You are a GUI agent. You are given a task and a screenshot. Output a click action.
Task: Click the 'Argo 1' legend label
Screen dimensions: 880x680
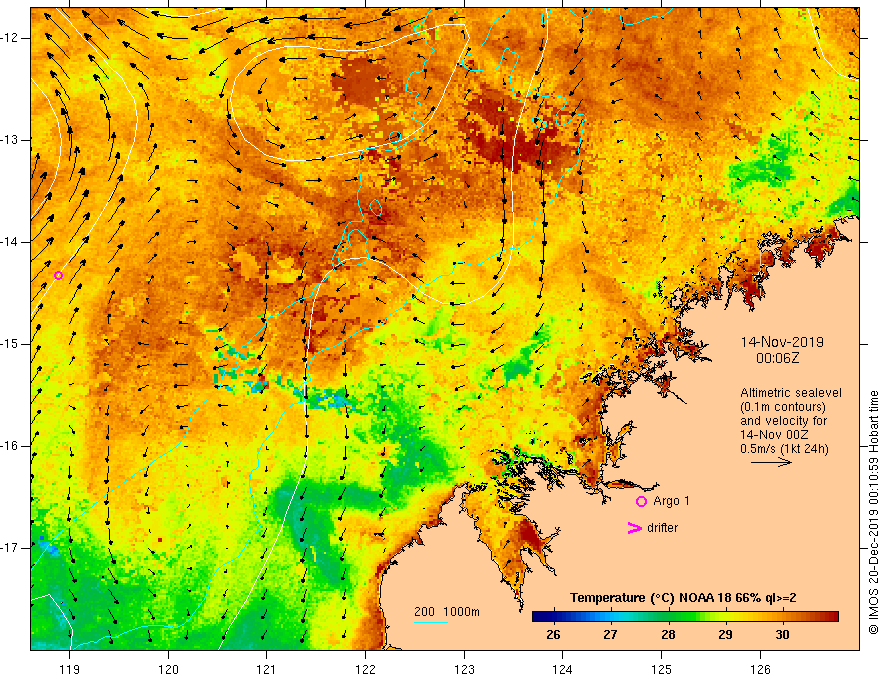pos(671,501)
